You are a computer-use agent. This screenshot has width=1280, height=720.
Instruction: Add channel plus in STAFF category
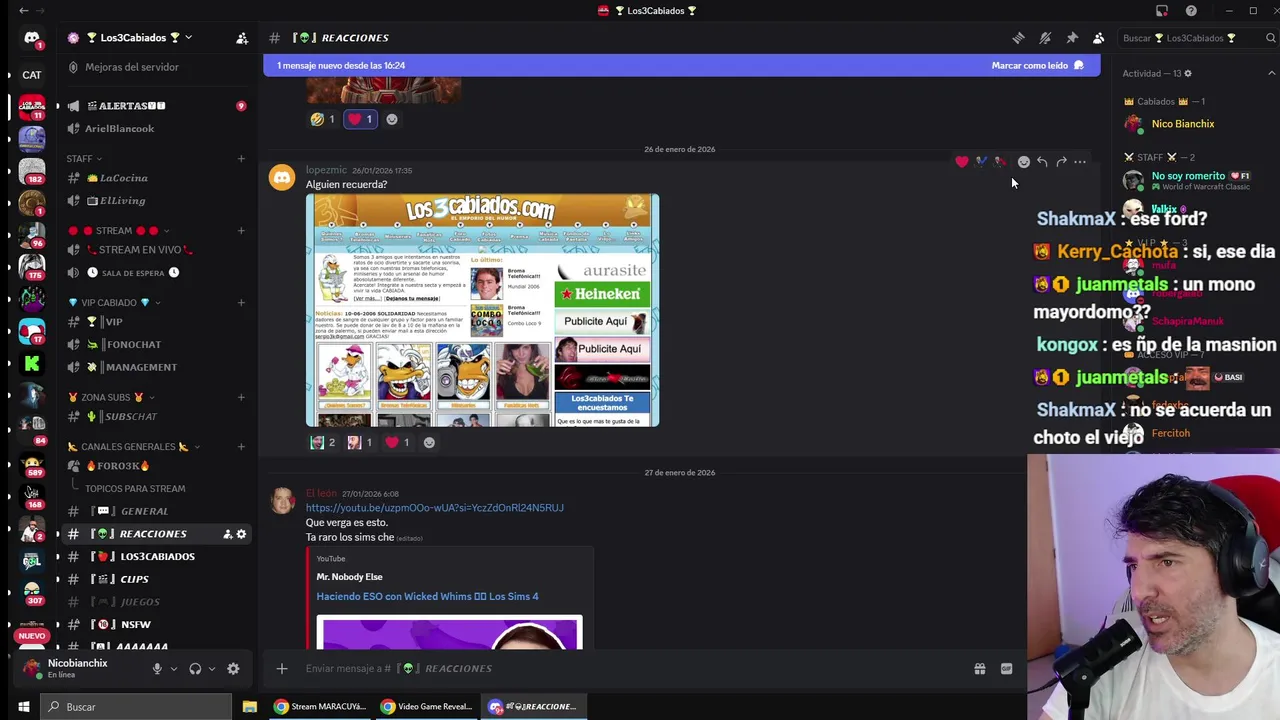[241, 159]
